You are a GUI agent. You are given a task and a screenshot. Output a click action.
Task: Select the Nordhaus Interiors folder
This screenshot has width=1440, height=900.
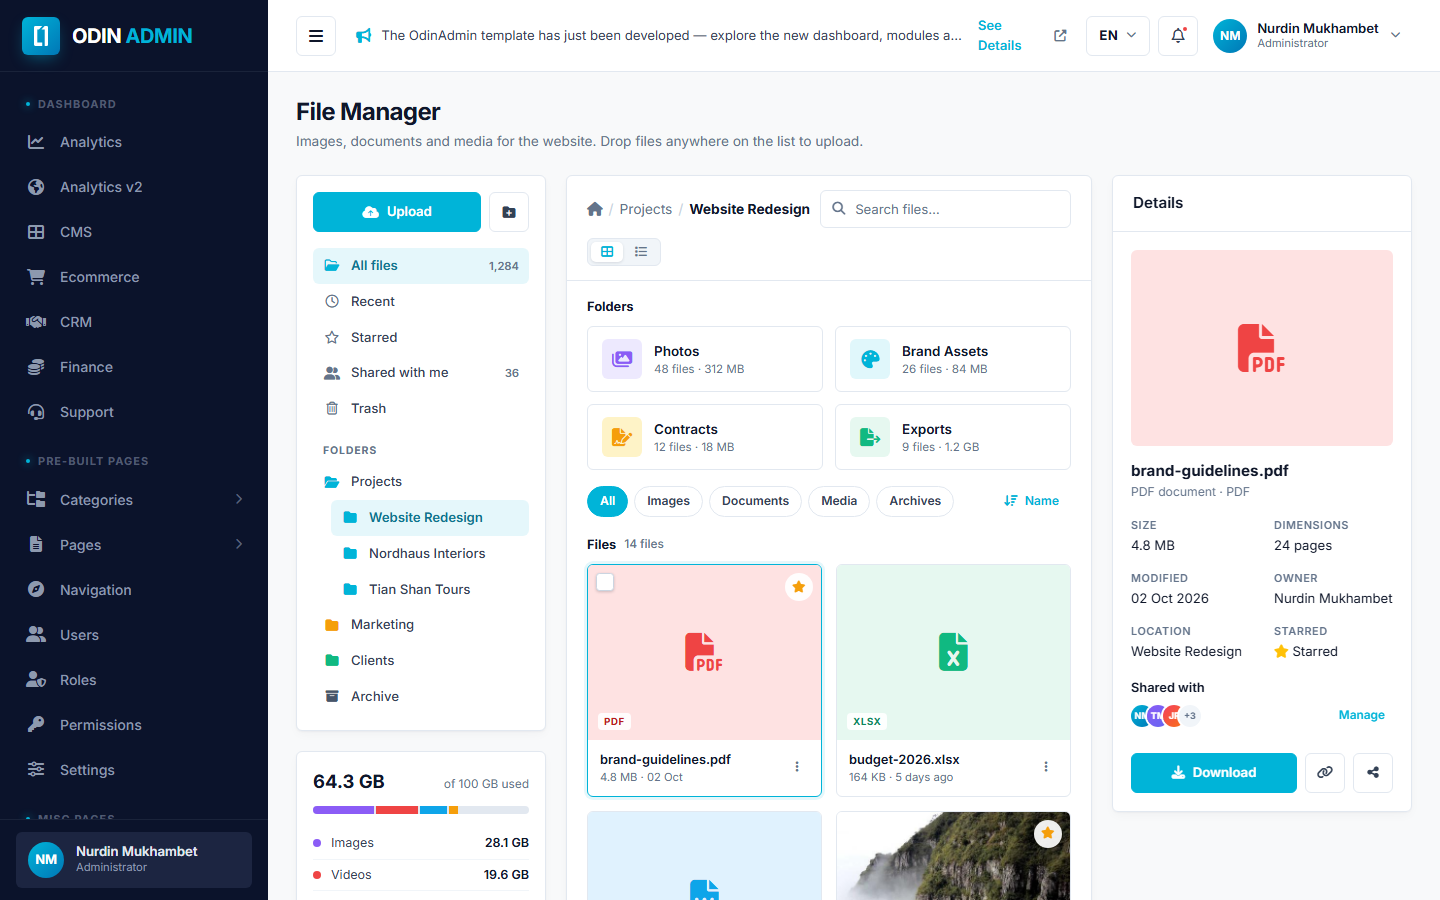pos(430,554)
